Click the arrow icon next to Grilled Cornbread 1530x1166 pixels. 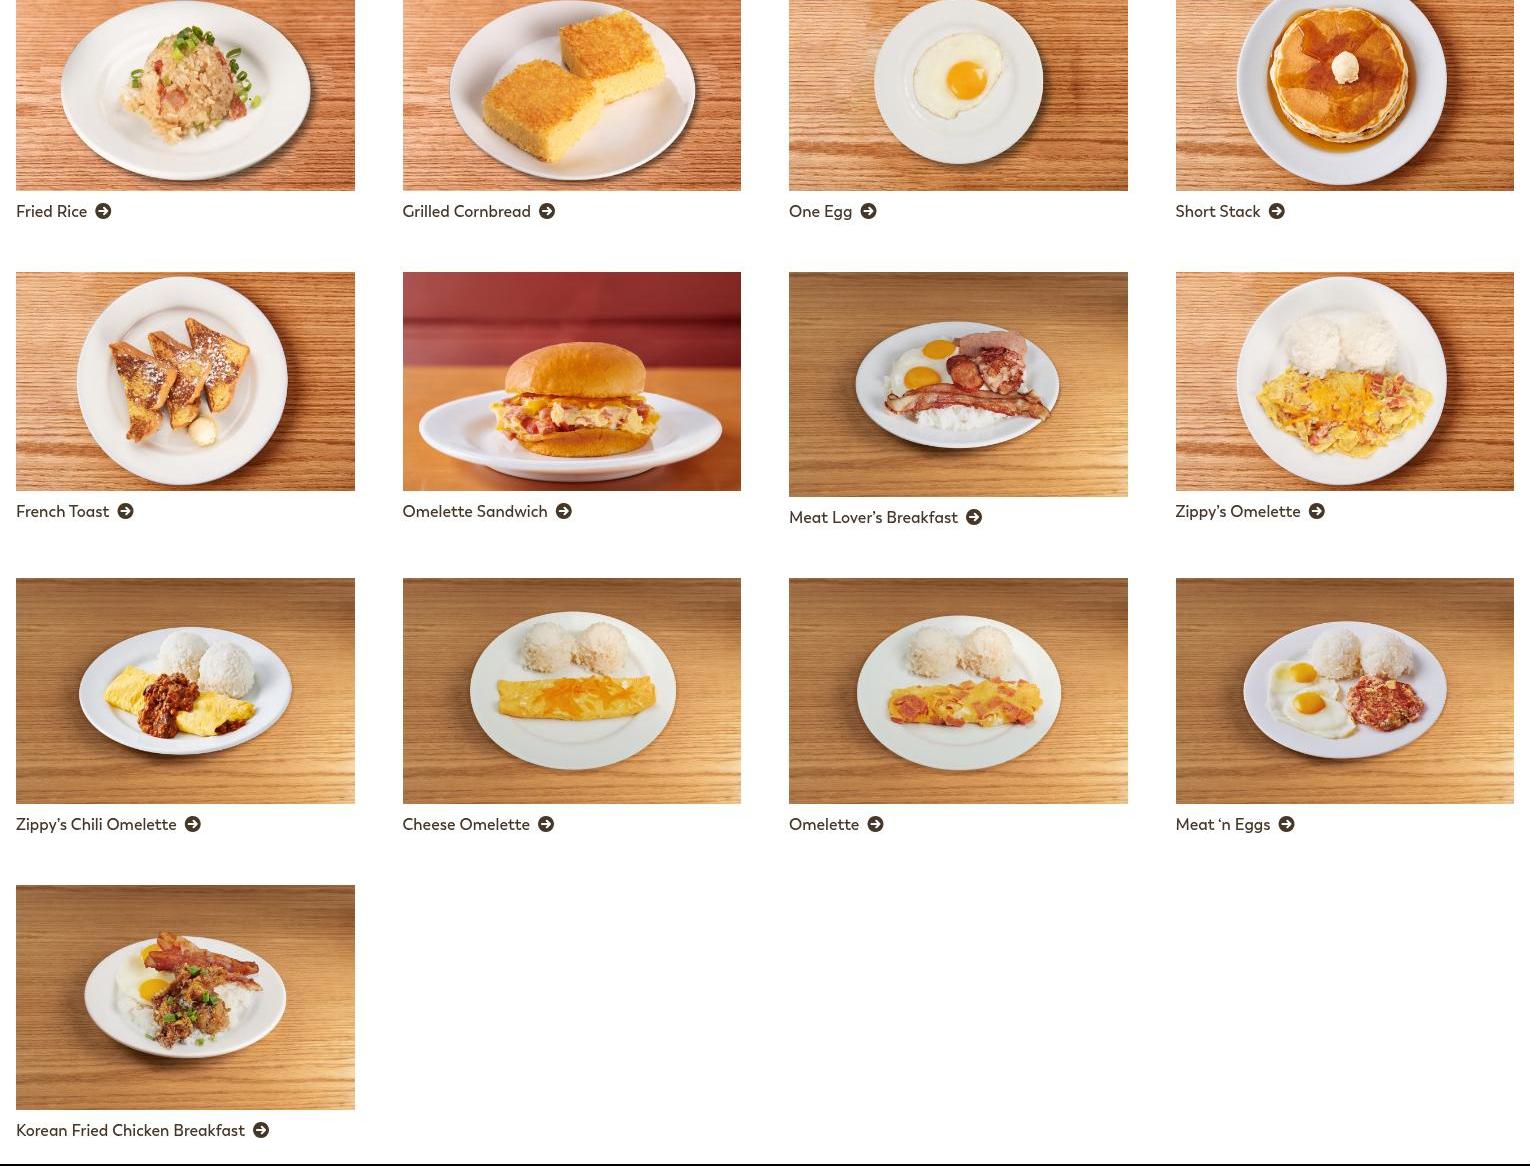click(x=547, y=211)
